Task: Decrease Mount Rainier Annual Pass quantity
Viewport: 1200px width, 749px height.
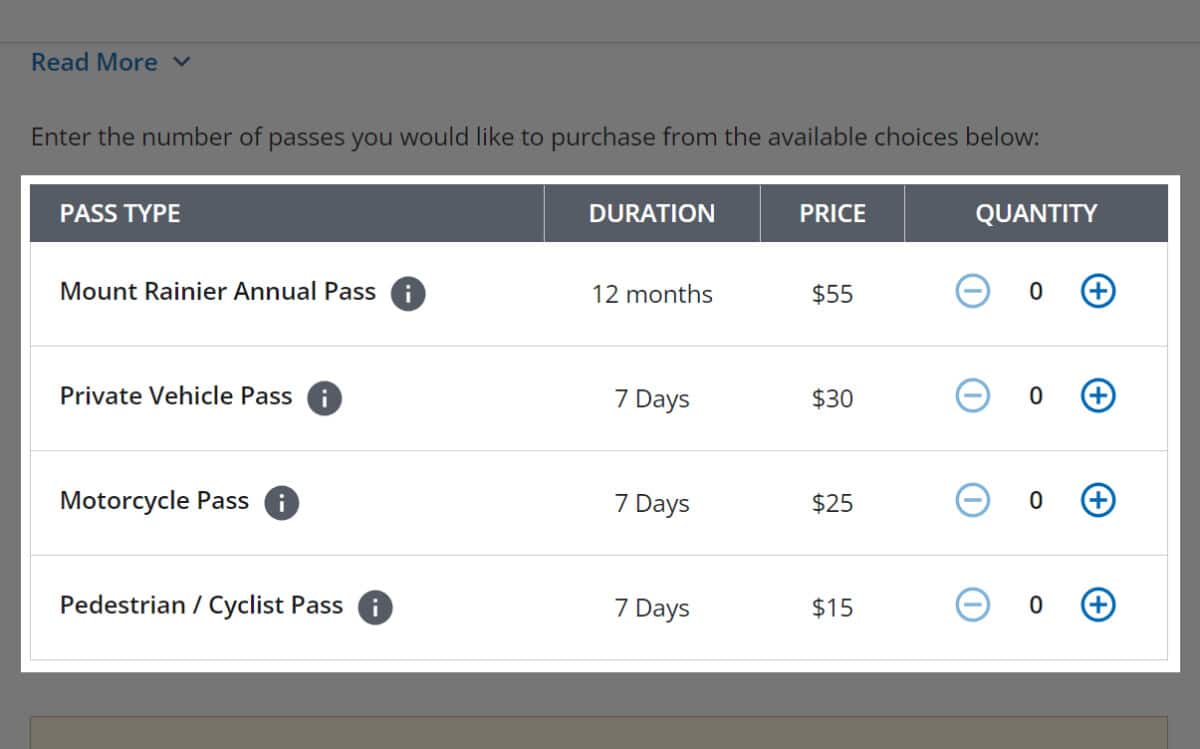Action: point(972,291)
